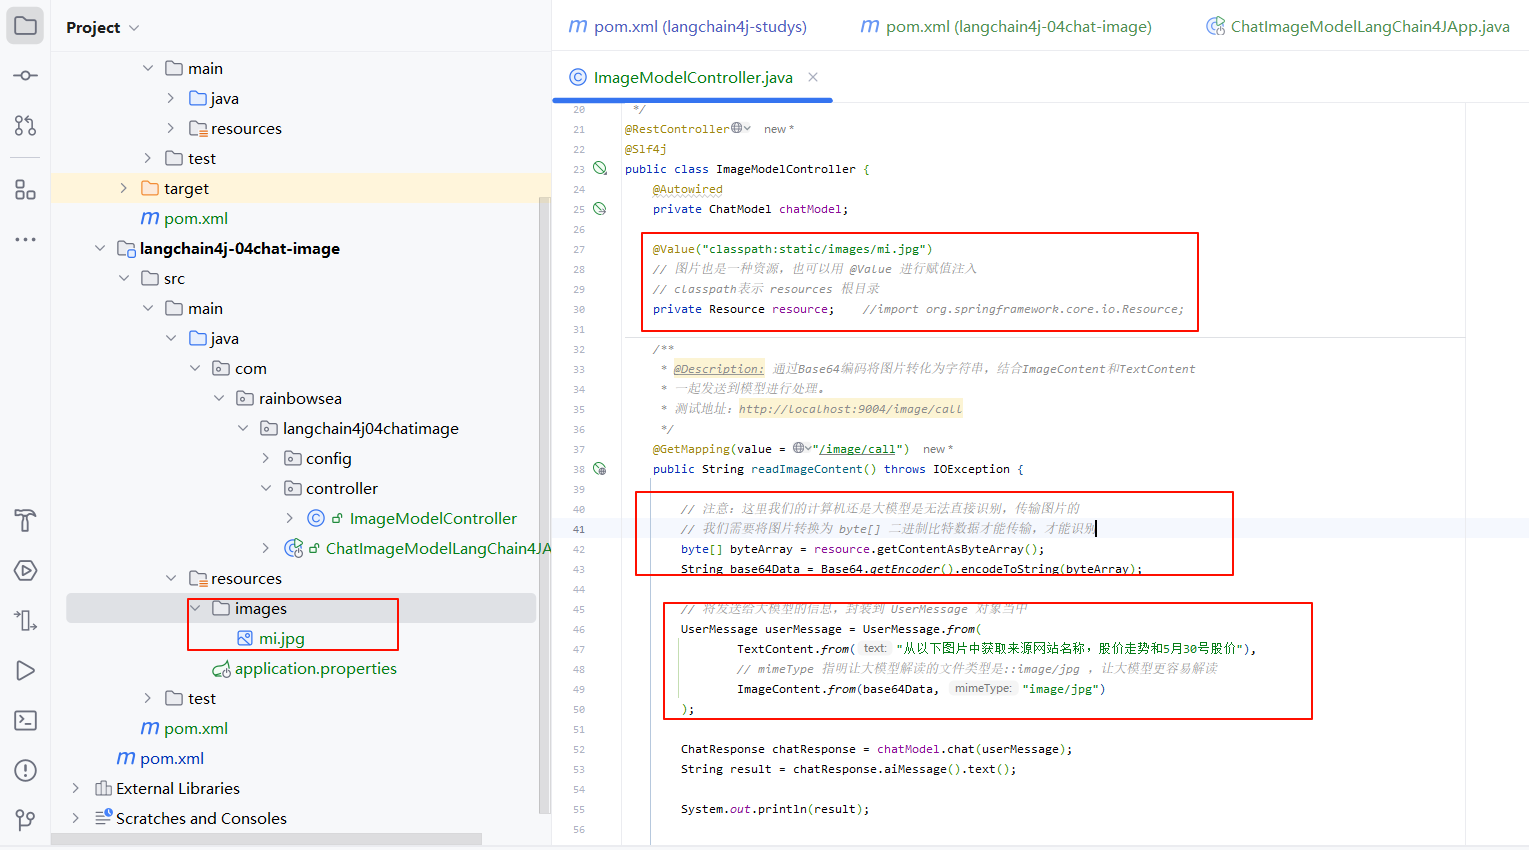Open the Git tool window icon
Screen dimensions: 1529x850
[26, 819]
